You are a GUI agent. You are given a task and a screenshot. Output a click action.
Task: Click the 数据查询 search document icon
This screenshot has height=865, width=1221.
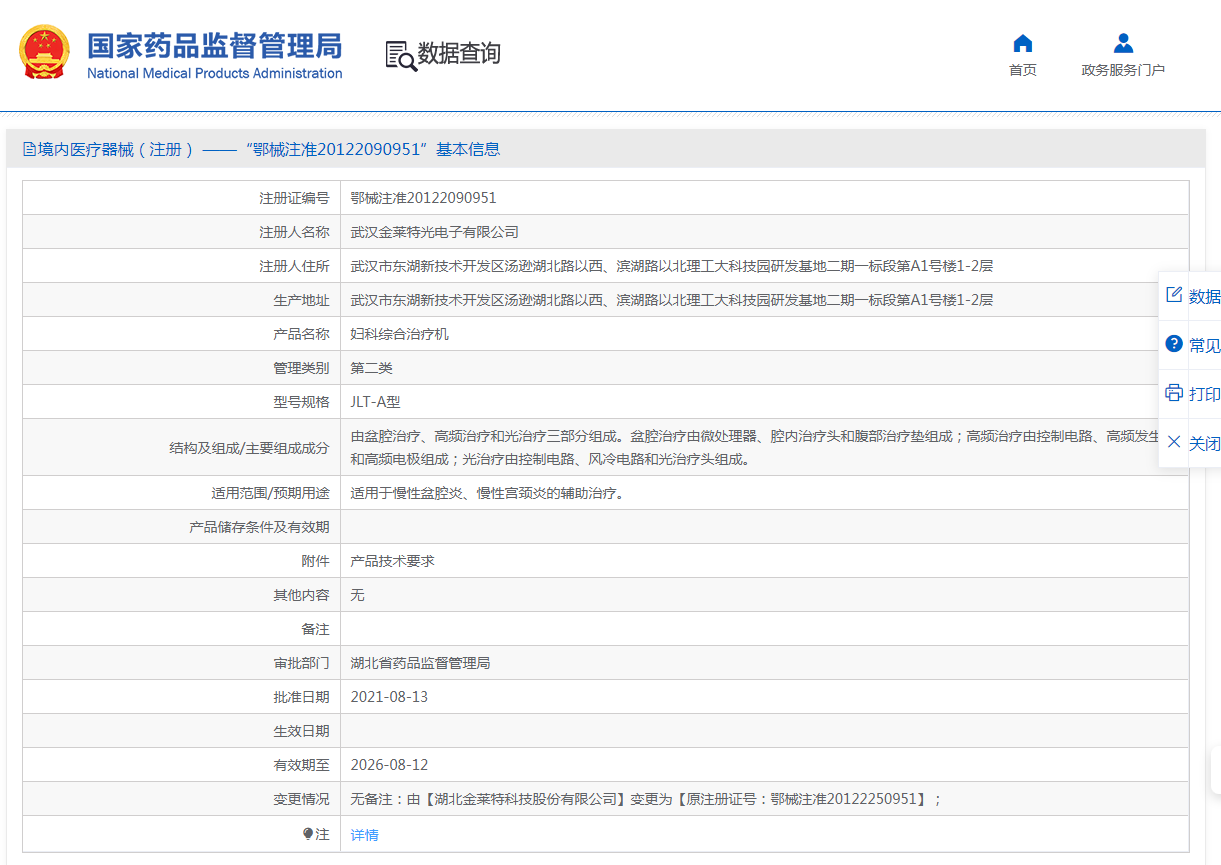click(x=401, y=55)
